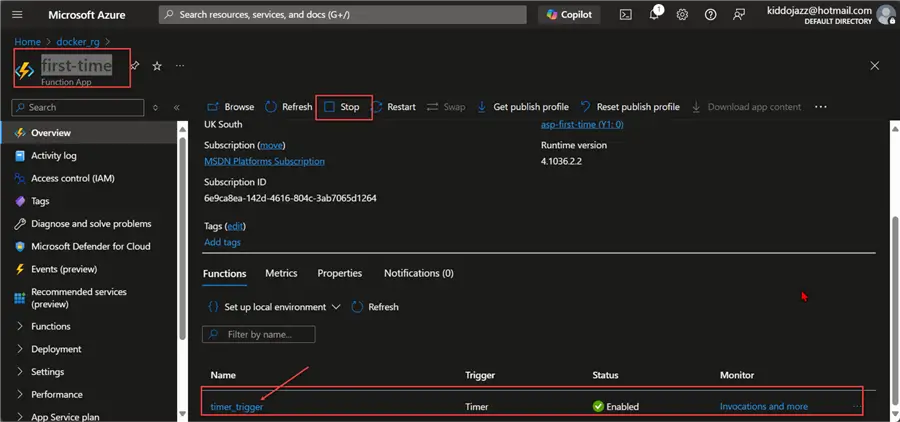Go to docker_rg breadcrumb
The image size is (900, 422).
pos(77,42)
